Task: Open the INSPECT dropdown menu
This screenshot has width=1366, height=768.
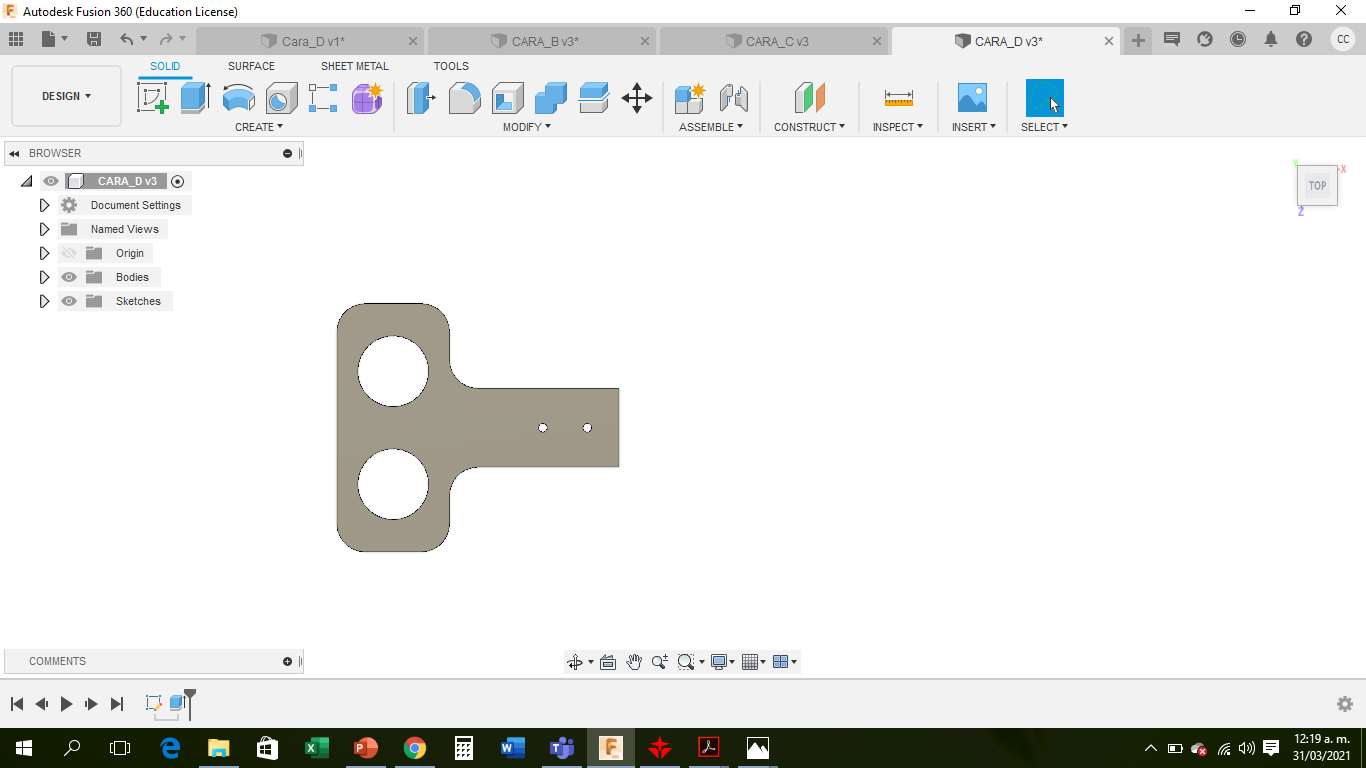Action: tap(898, 127)
